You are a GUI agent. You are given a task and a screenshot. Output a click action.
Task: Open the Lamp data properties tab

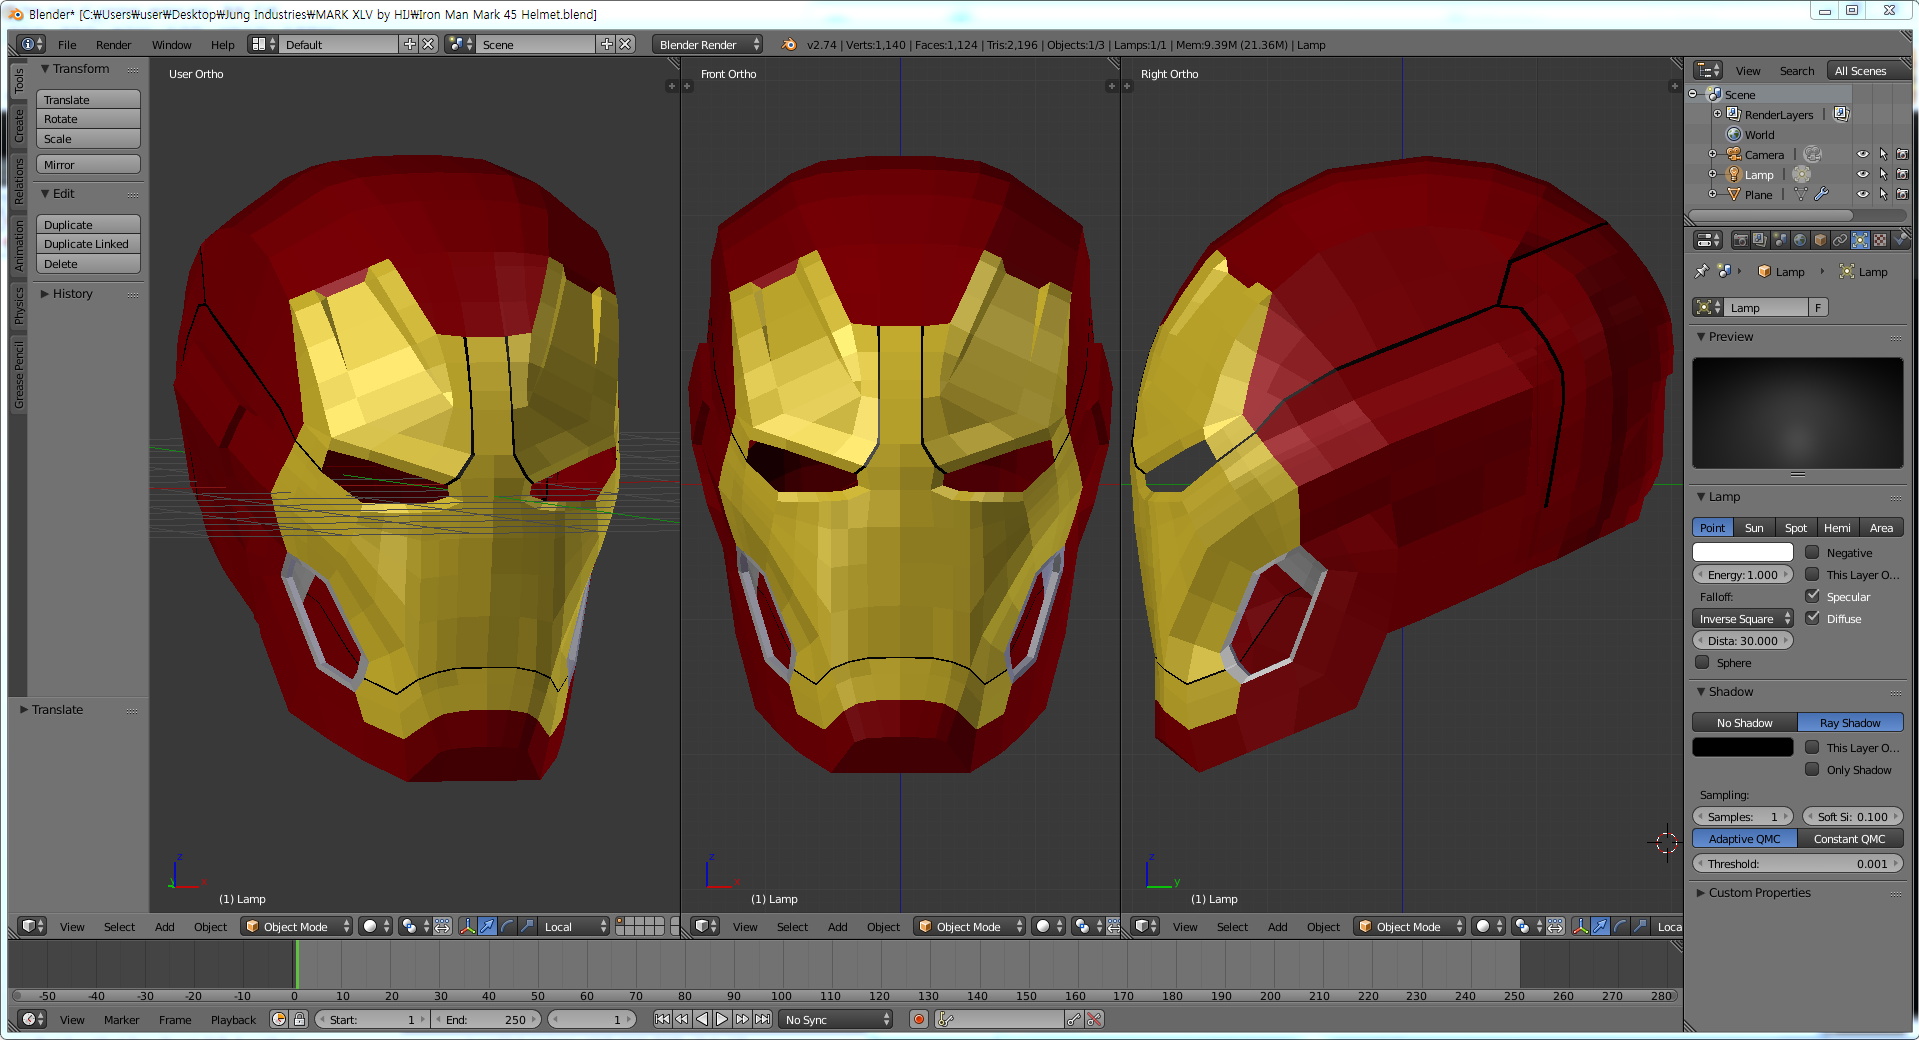point(1860,240)
